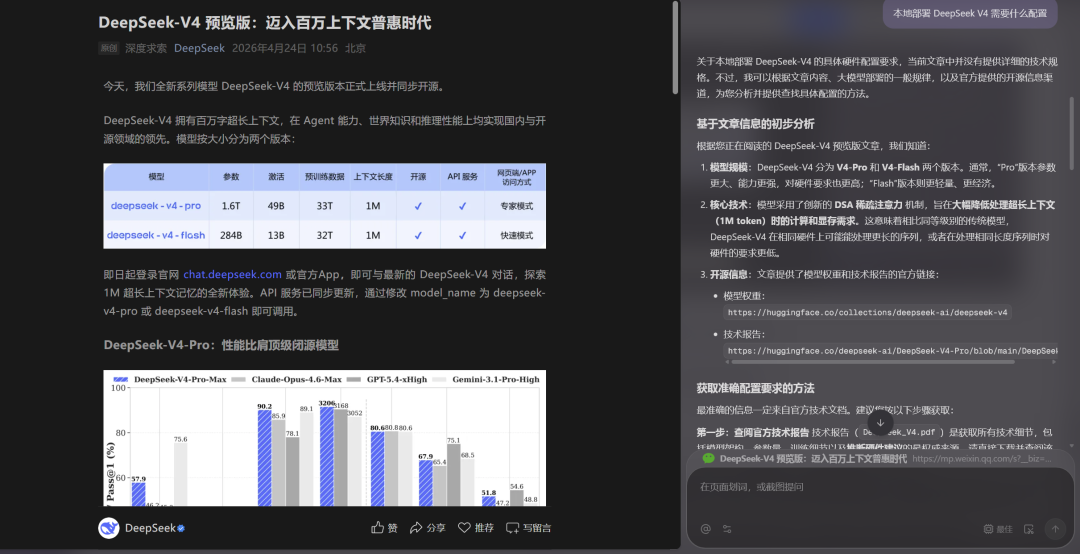Click the 预训练数据 table column header

point(324,177)
